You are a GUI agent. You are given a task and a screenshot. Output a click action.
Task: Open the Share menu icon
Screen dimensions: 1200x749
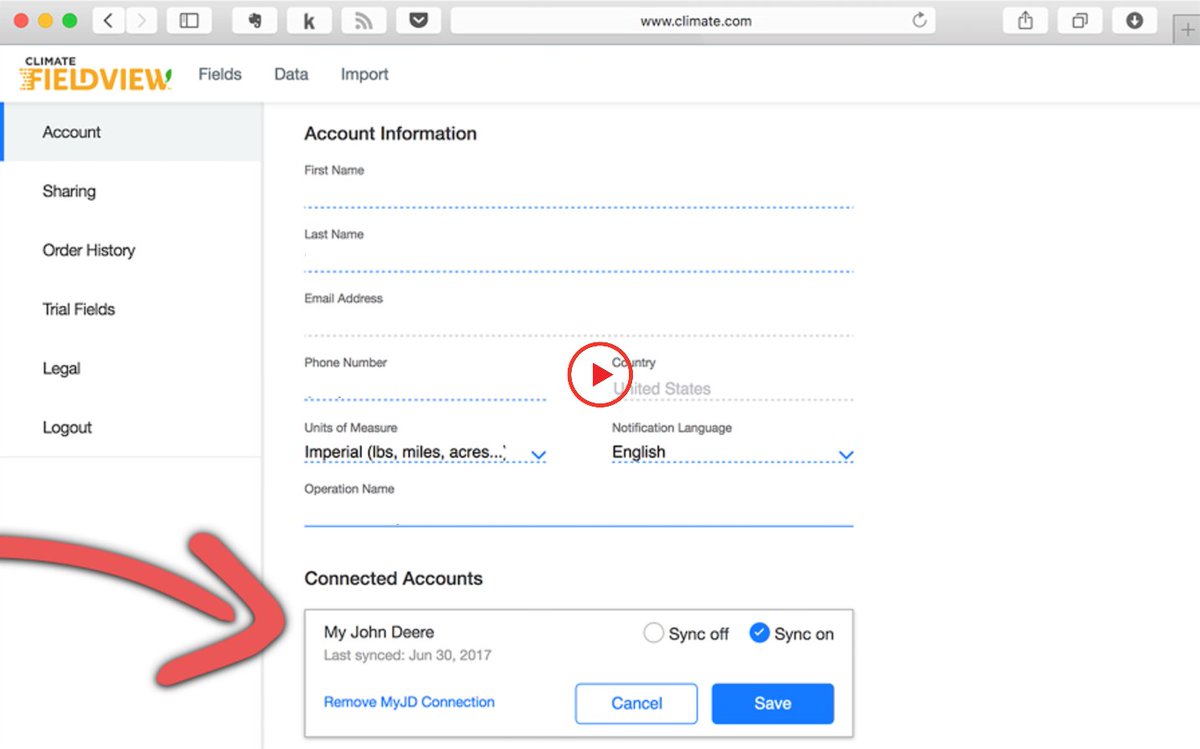tap(1025, 20)
